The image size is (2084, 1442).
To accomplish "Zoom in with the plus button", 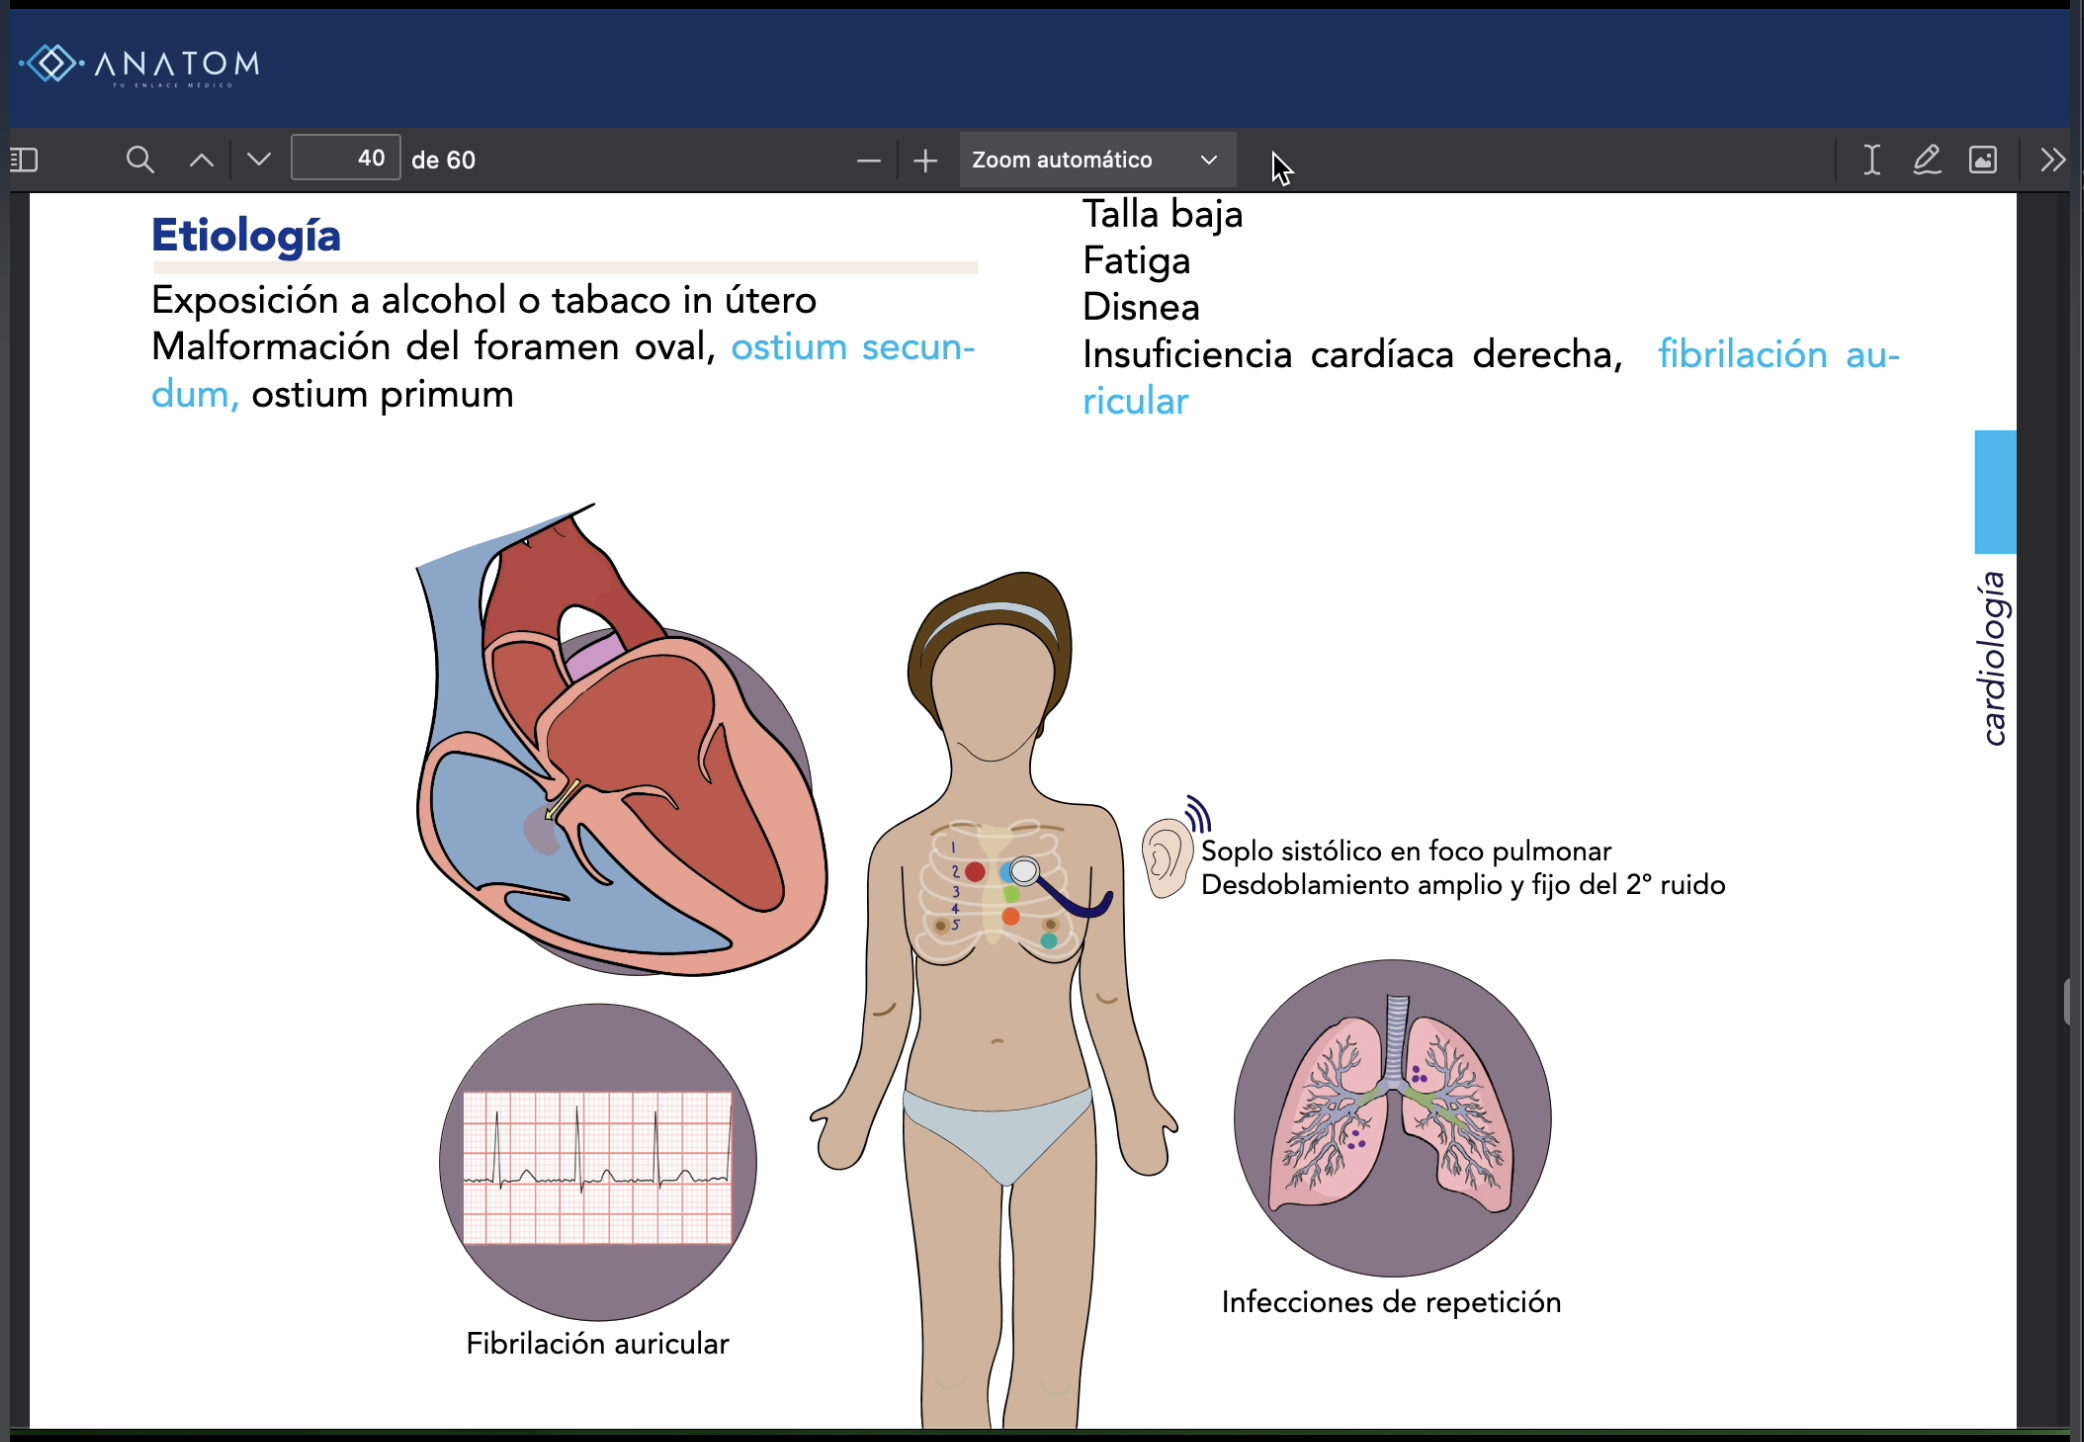I will coord(926,160).
